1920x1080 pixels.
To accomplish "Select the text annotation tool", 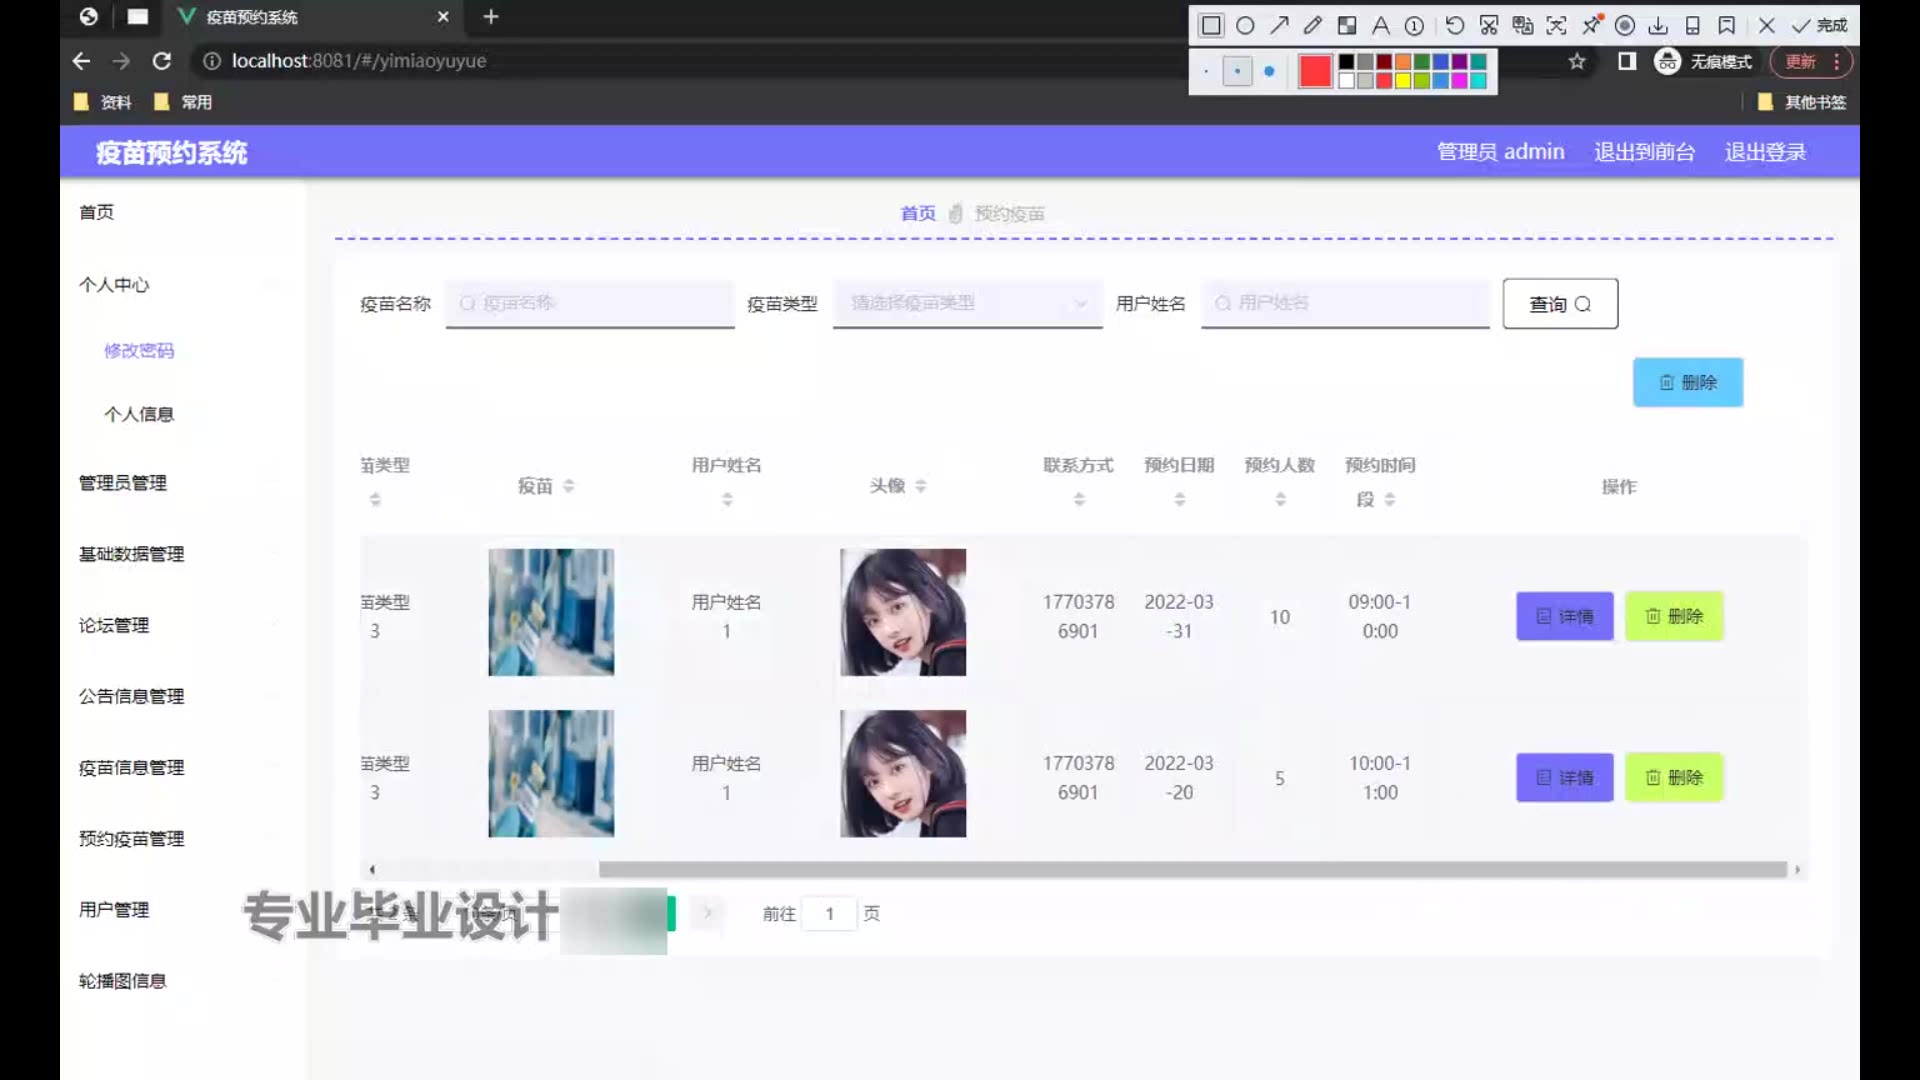I will coord(1381,26).
